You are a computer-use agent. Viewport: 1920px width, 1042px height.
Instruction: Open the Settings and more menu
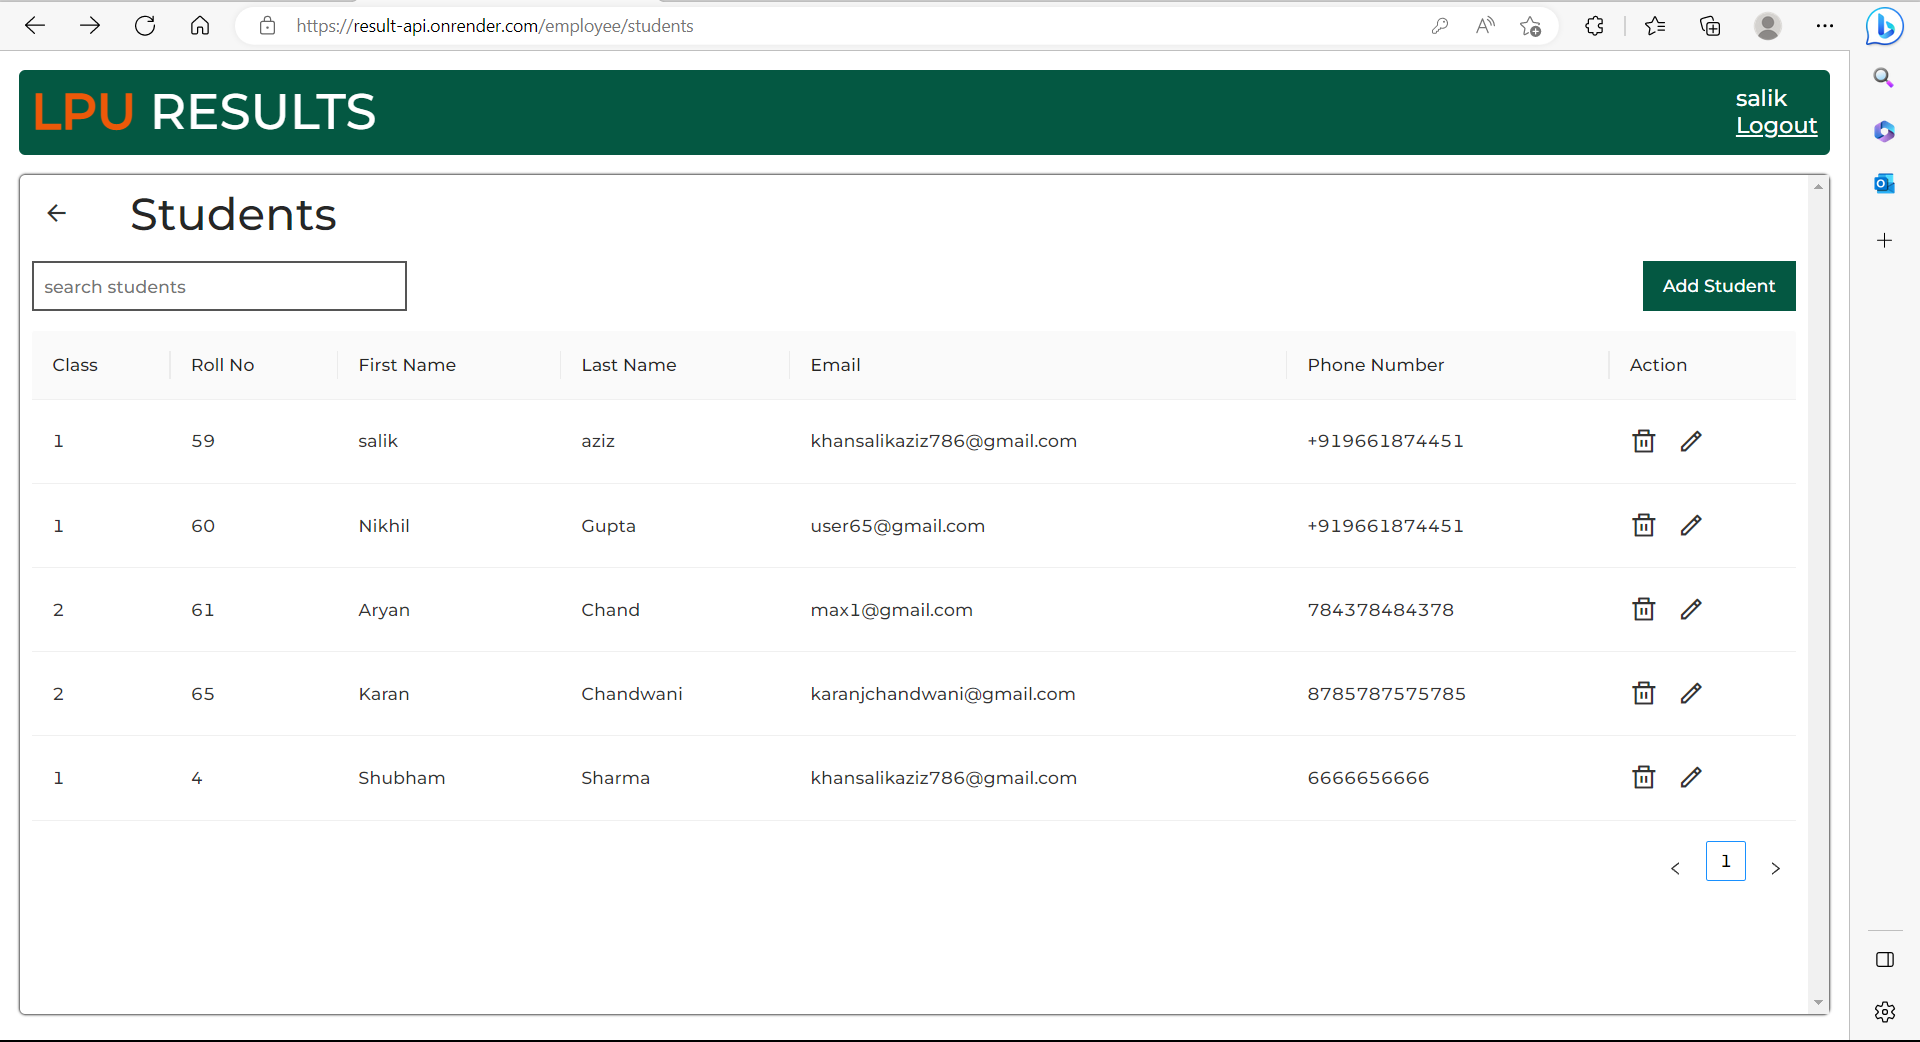pos(1825,26)
